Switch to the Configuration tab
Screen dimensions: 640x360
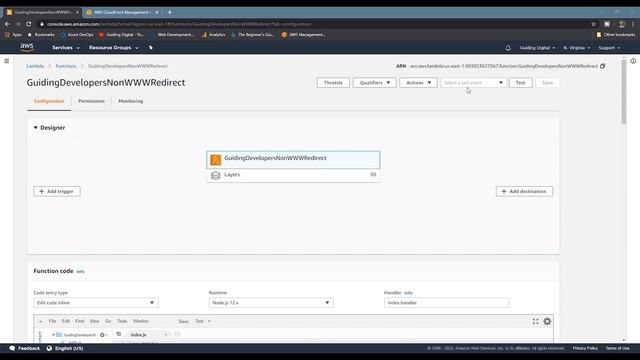[49, 101]
